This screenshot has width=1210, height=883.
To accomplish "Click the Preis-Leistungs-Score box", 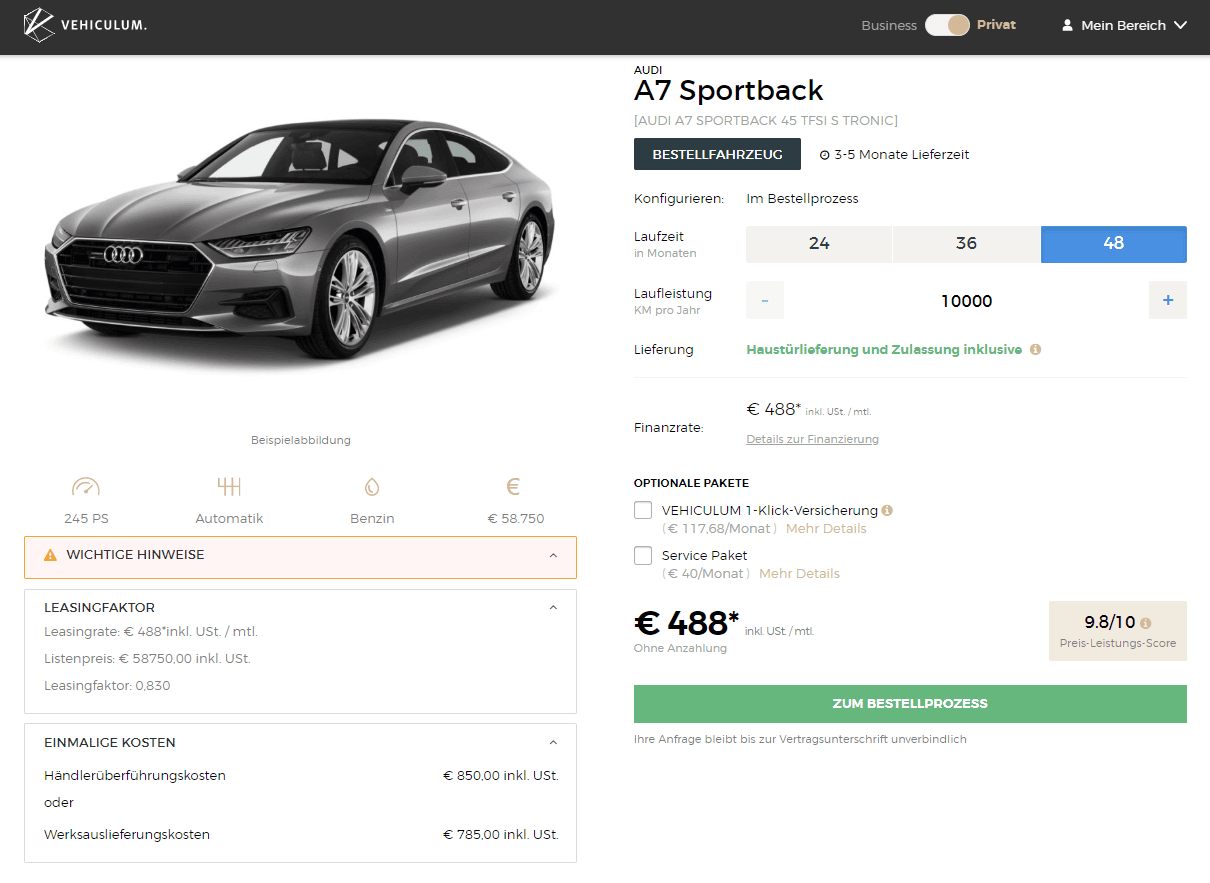I will click(1118, 631).
